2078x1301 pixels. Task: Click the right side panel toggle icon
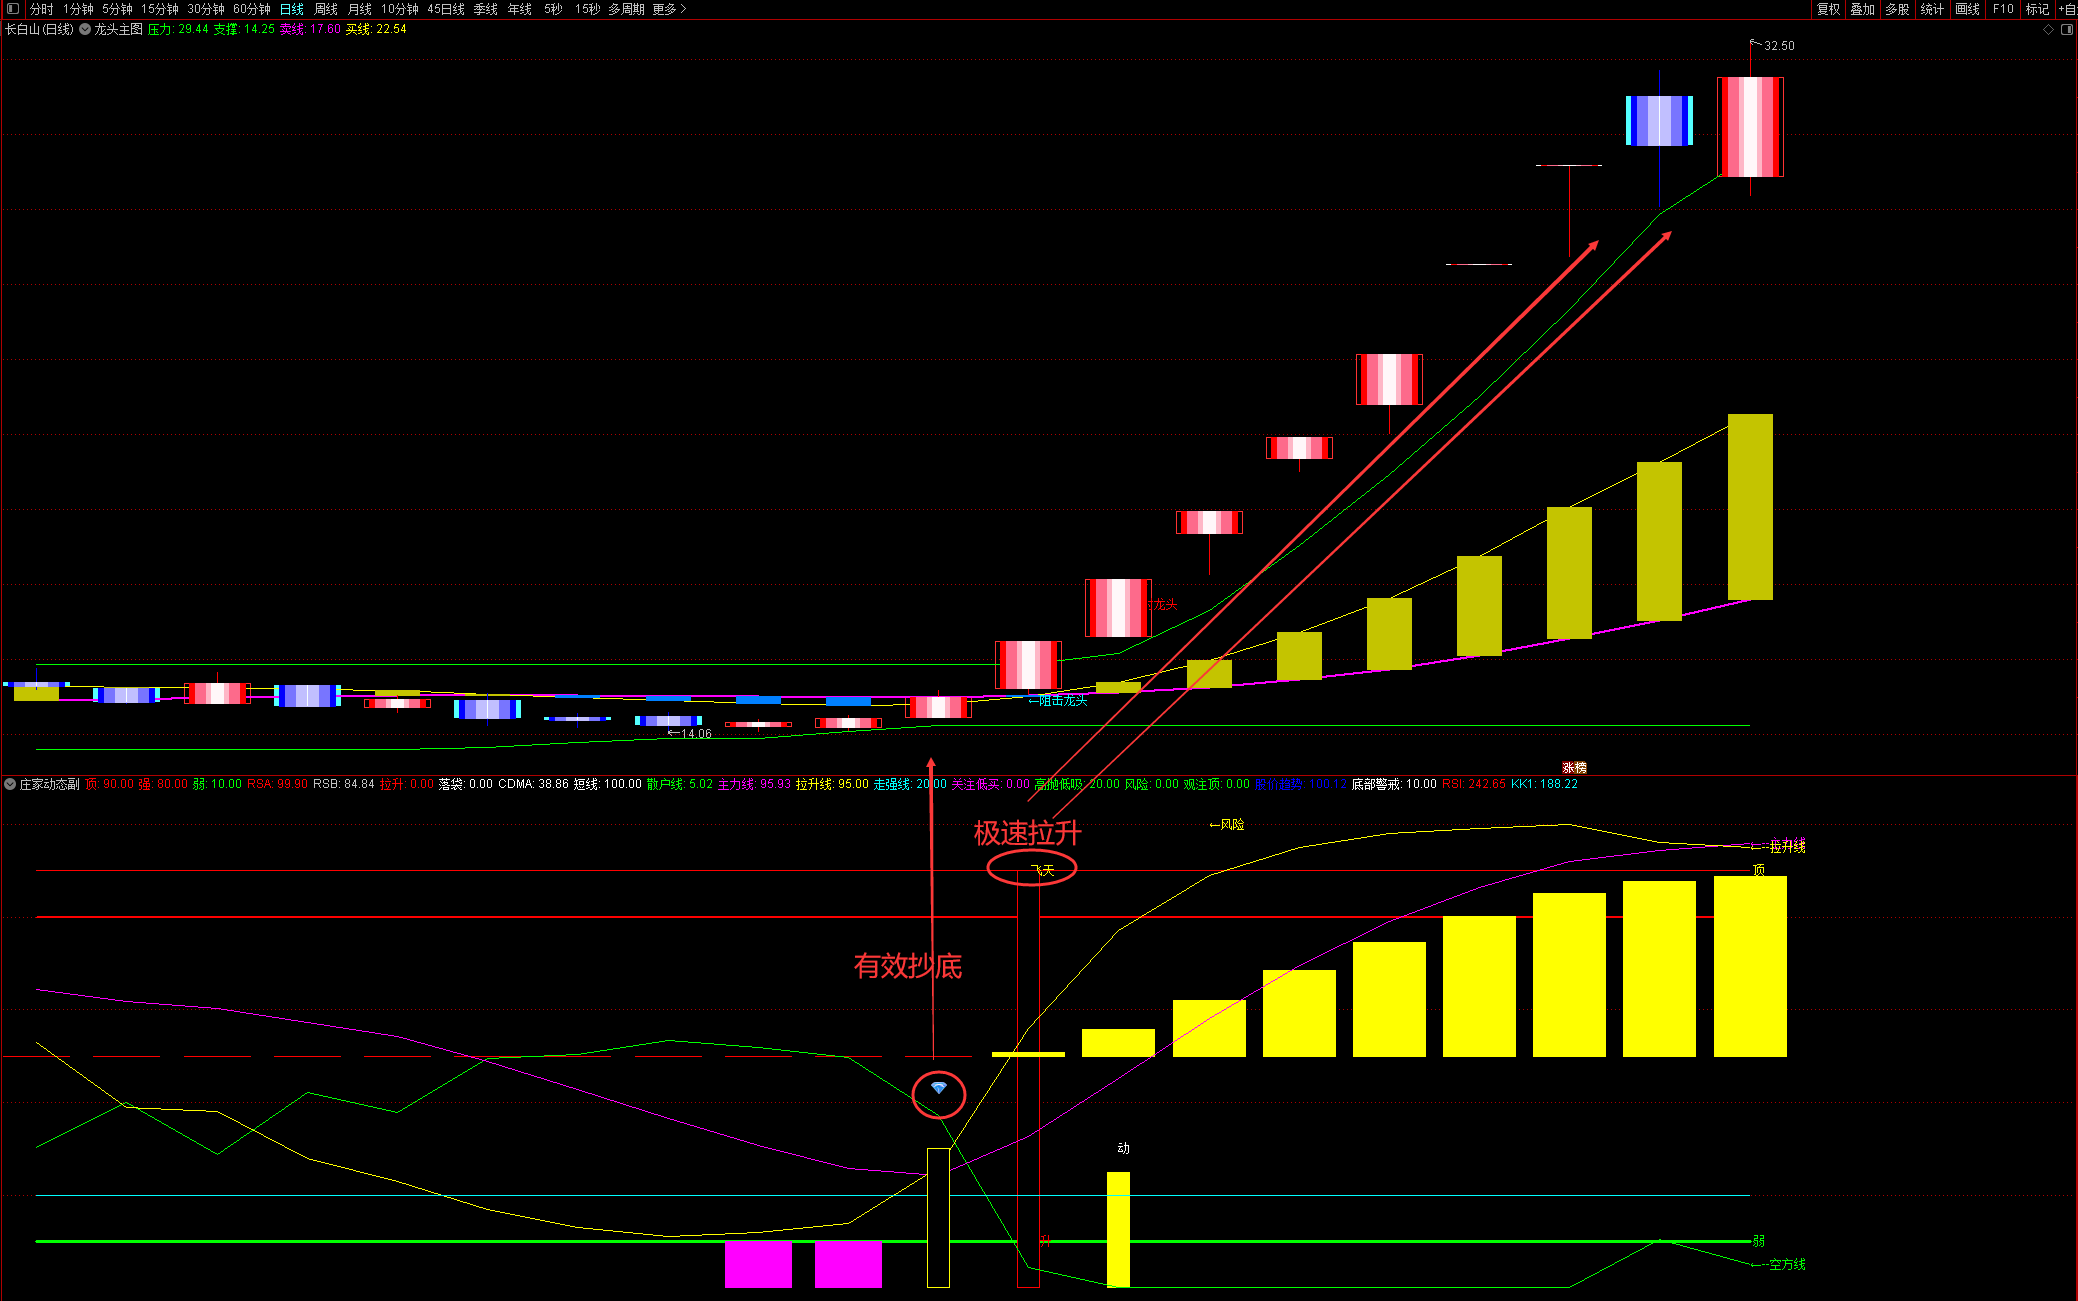point(2067,30)
